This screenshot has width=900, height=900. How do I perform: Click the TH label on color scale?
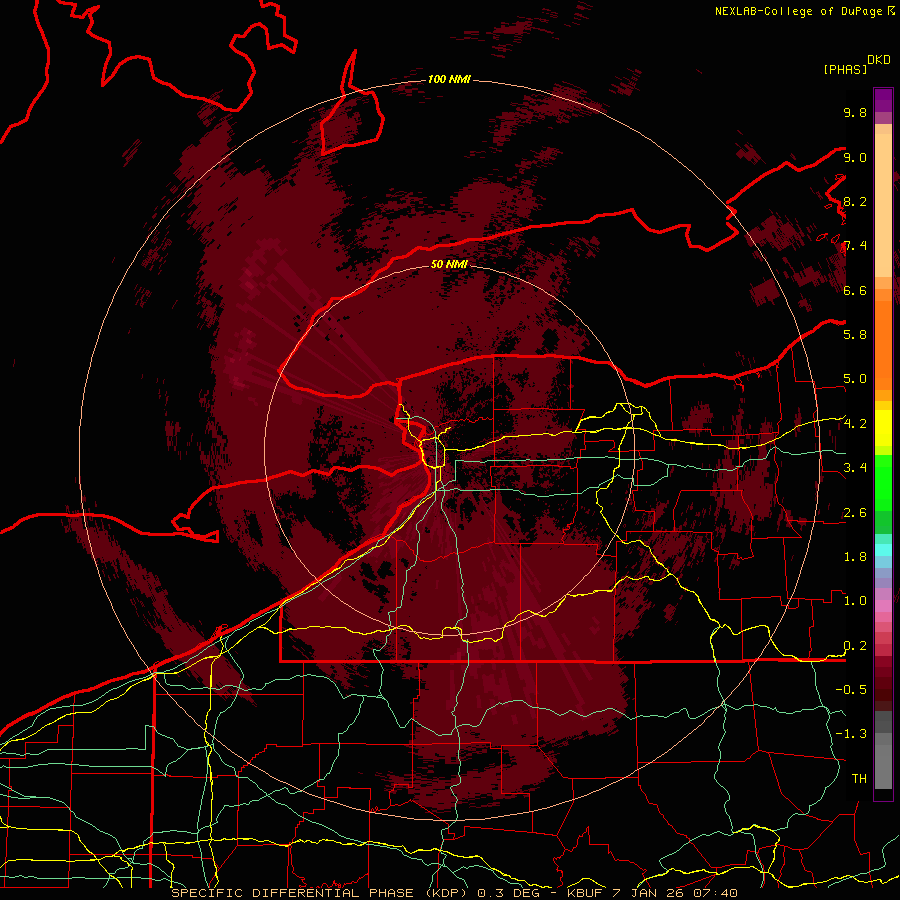click(x=859, y=779)
